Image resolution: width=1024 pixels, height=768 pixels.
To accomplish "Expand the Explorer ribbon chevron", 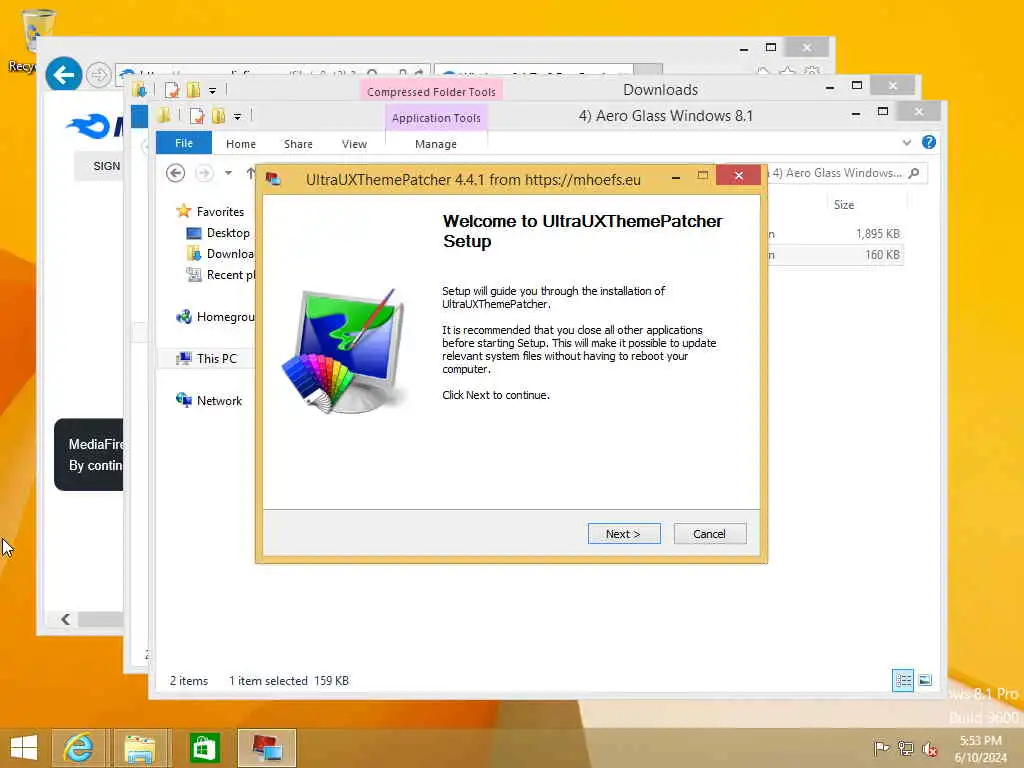I will 906,142.
